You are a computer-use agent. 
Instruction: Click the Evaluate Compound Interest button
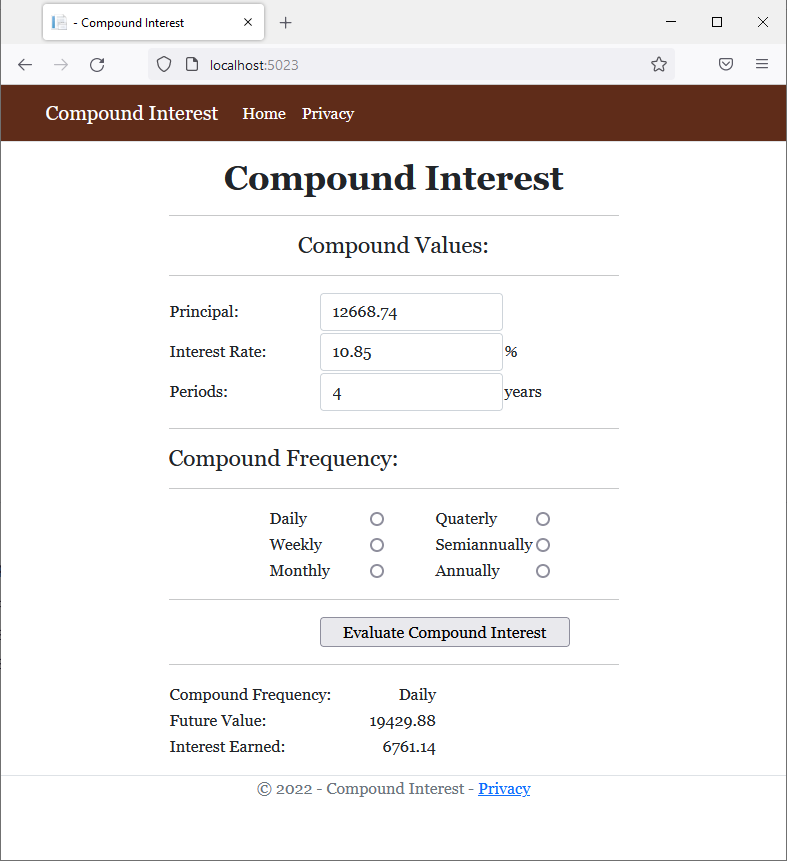[x=445, y=632]
